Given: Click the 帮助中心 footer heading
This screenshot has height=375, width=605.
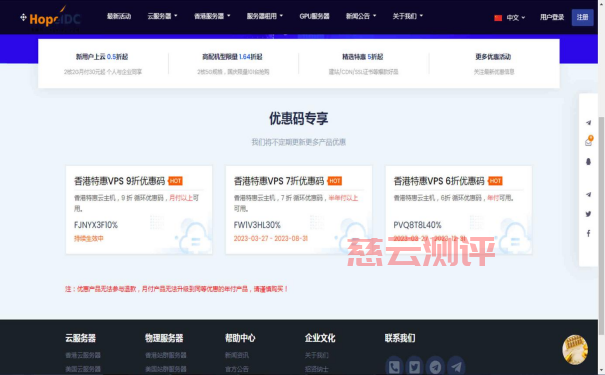Looking at the screenshot, I should click(x=240, y=338).
